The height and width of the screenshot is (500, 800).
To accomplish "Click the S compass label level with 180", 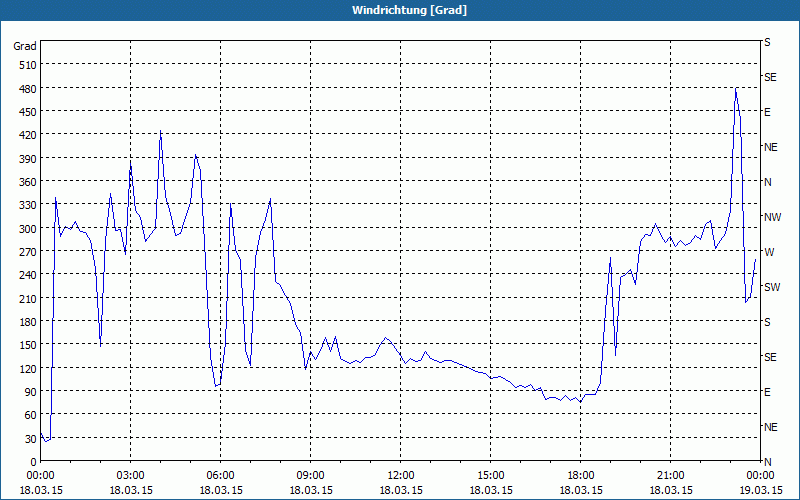I will coord(767,322).
